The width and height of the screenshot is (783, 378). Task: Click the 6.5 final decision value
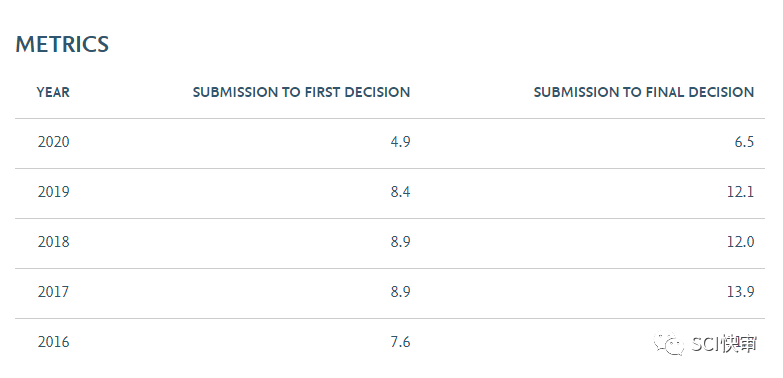pos(744,142)
